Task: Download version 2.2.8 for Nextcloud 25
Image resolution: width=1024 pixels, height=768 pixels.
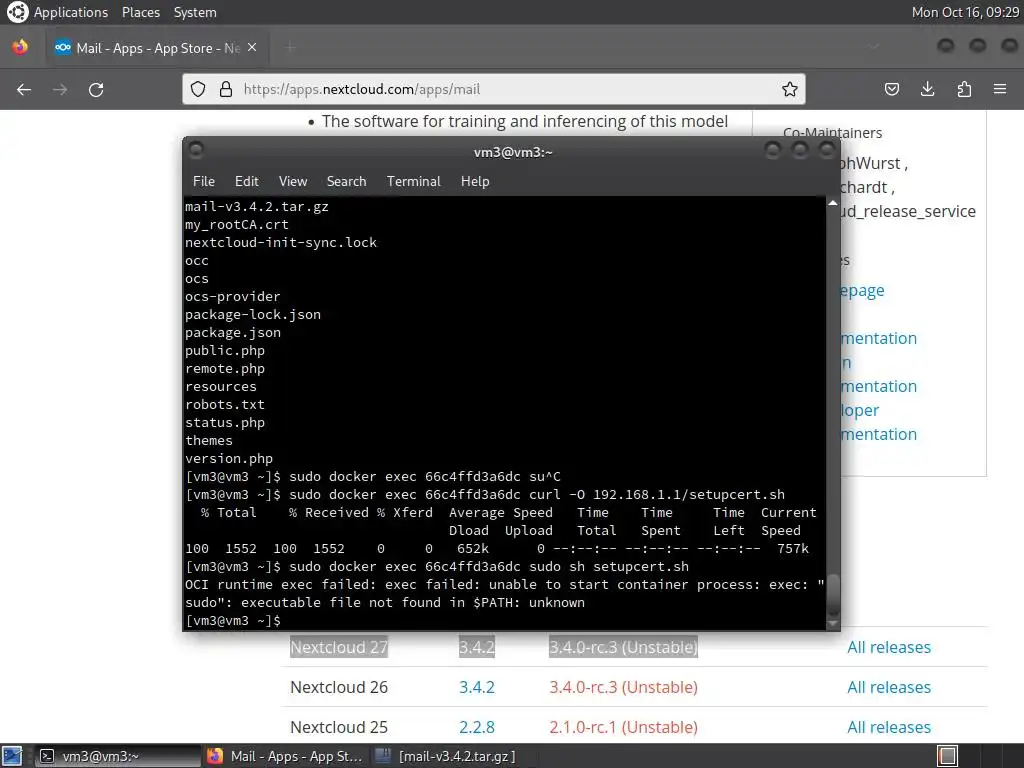Action: pos(477,727)
